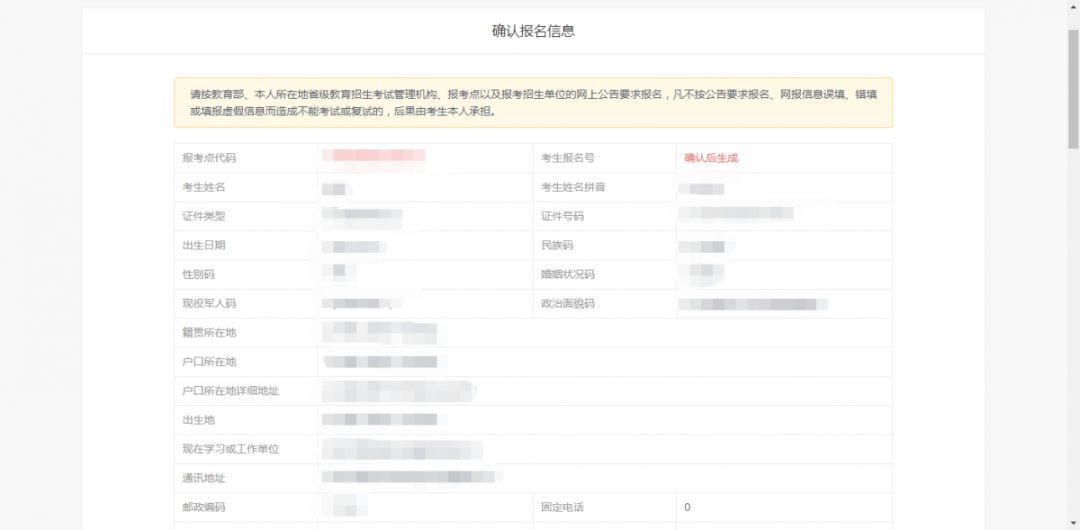Click the 固定电话 value showing 0
Screen dimensions: 1080x530
tap(687, 507)
